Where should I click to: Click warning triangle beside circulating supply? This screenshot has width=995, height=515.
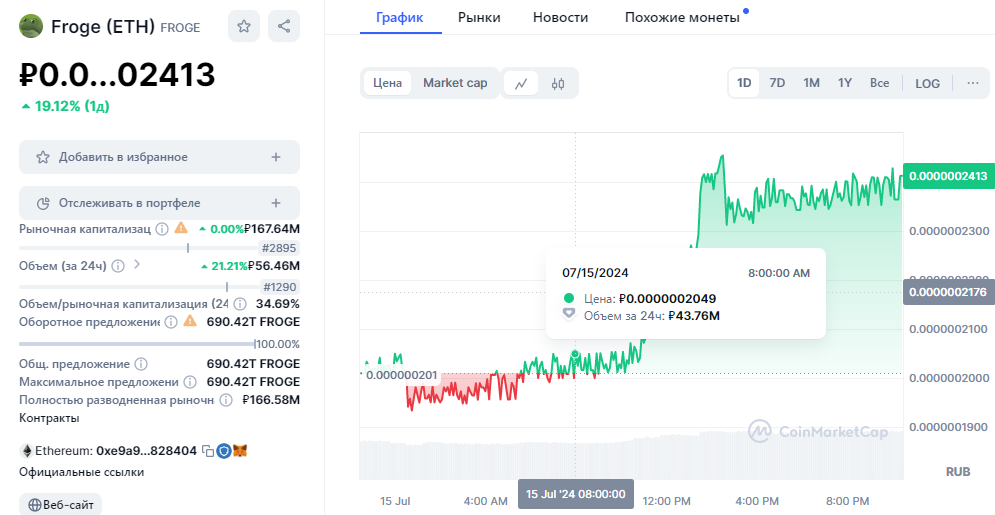pyautogui.click(x=190, y=321)
